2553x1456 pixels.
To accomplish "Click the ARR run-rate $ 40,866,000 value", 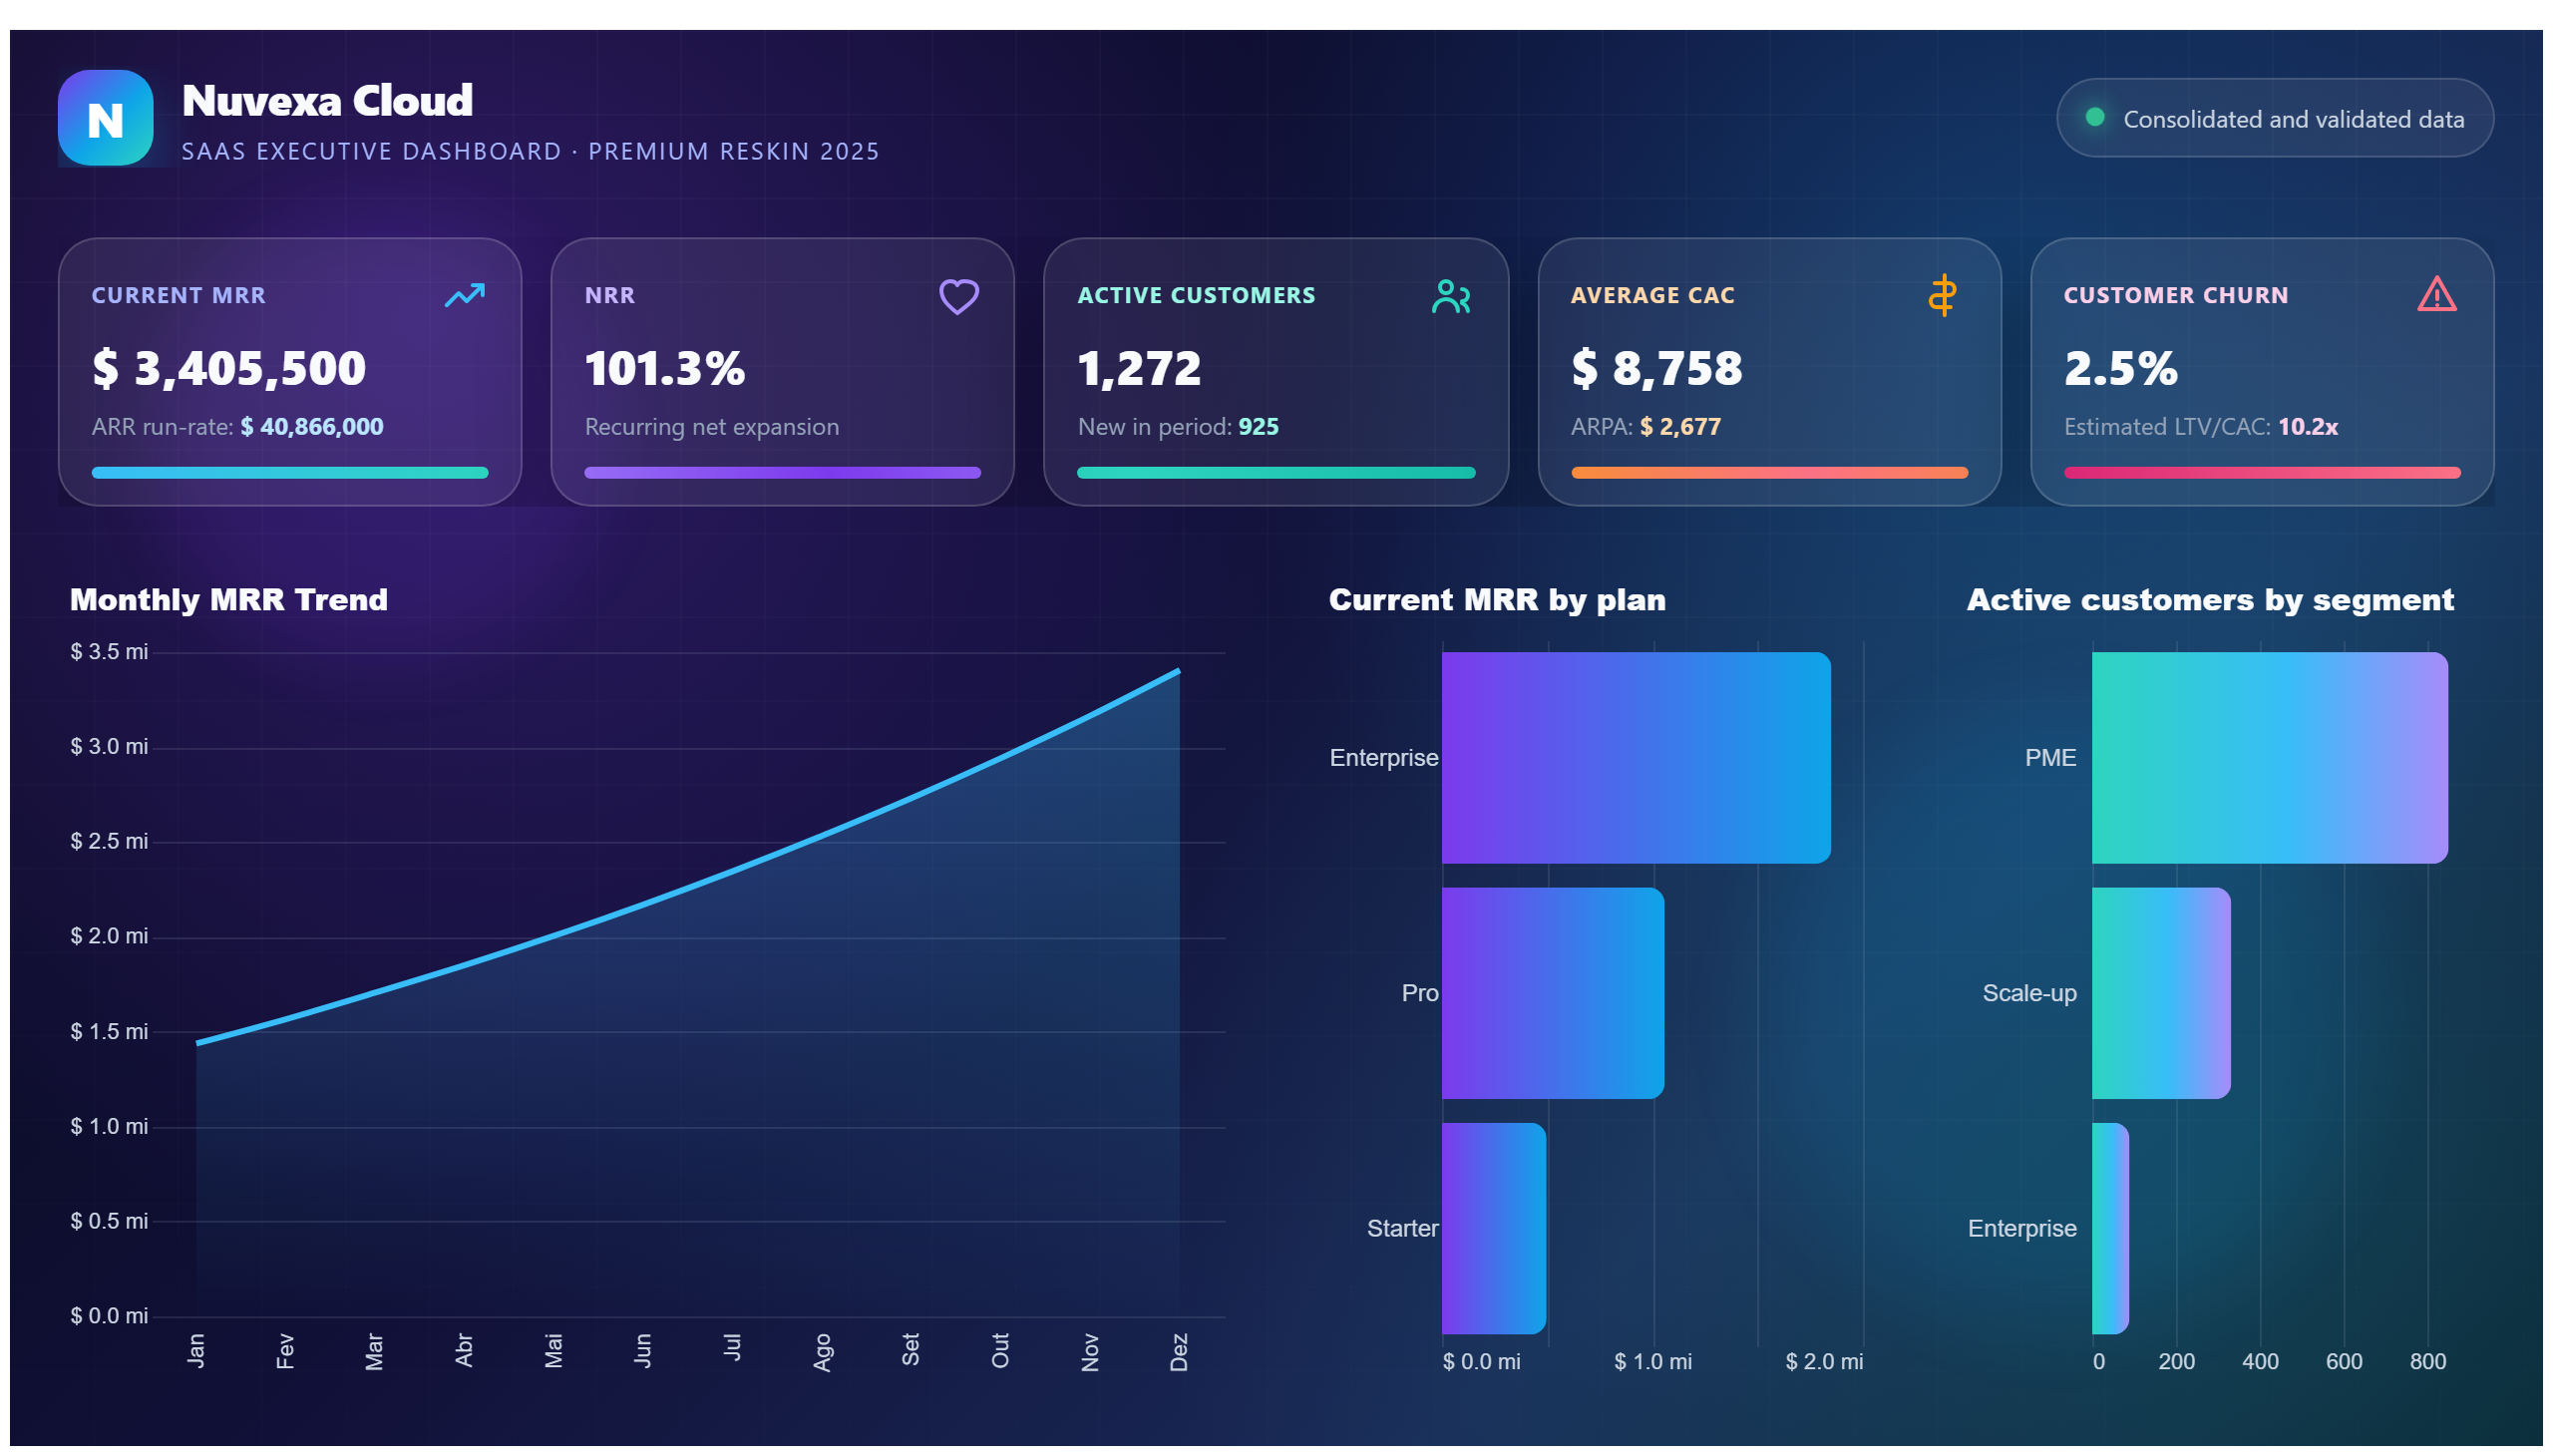I will [311, 427].
